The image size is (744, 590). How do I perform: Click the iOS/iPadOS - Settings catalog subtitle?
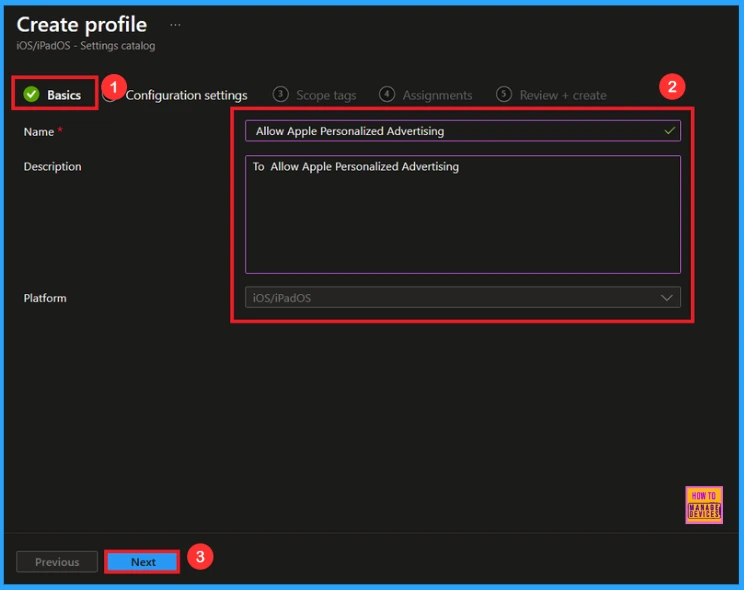point(86,46)
